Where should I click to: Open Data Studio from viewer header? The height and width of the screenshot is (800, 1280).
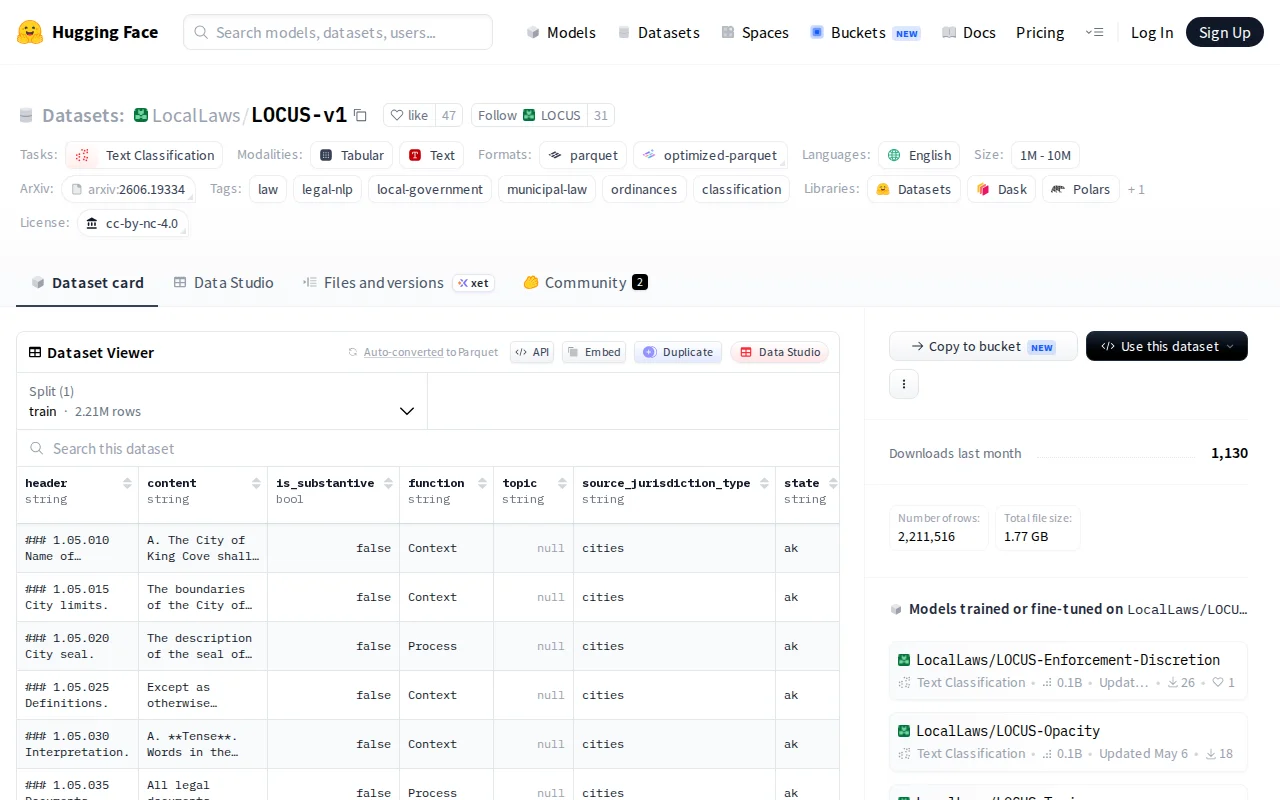(x=780, y=352)
